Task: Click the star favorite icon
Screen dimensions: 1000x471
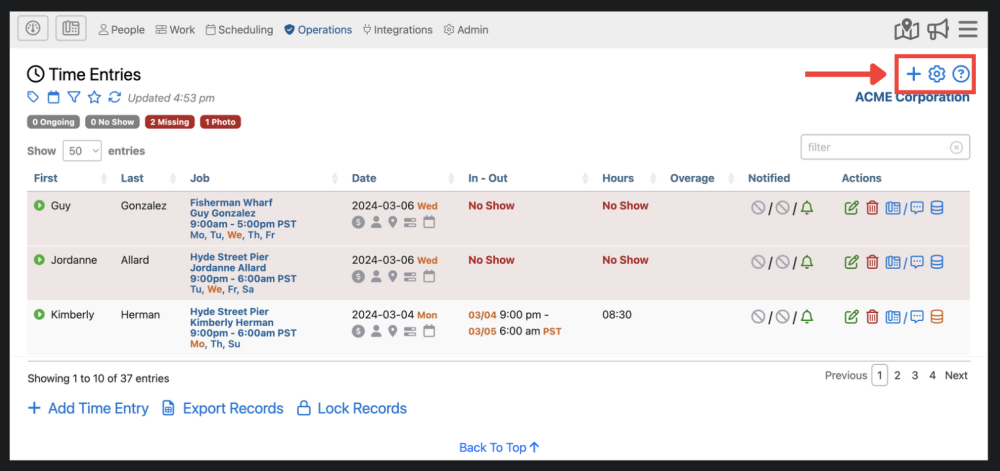Action: click(94, 97)
